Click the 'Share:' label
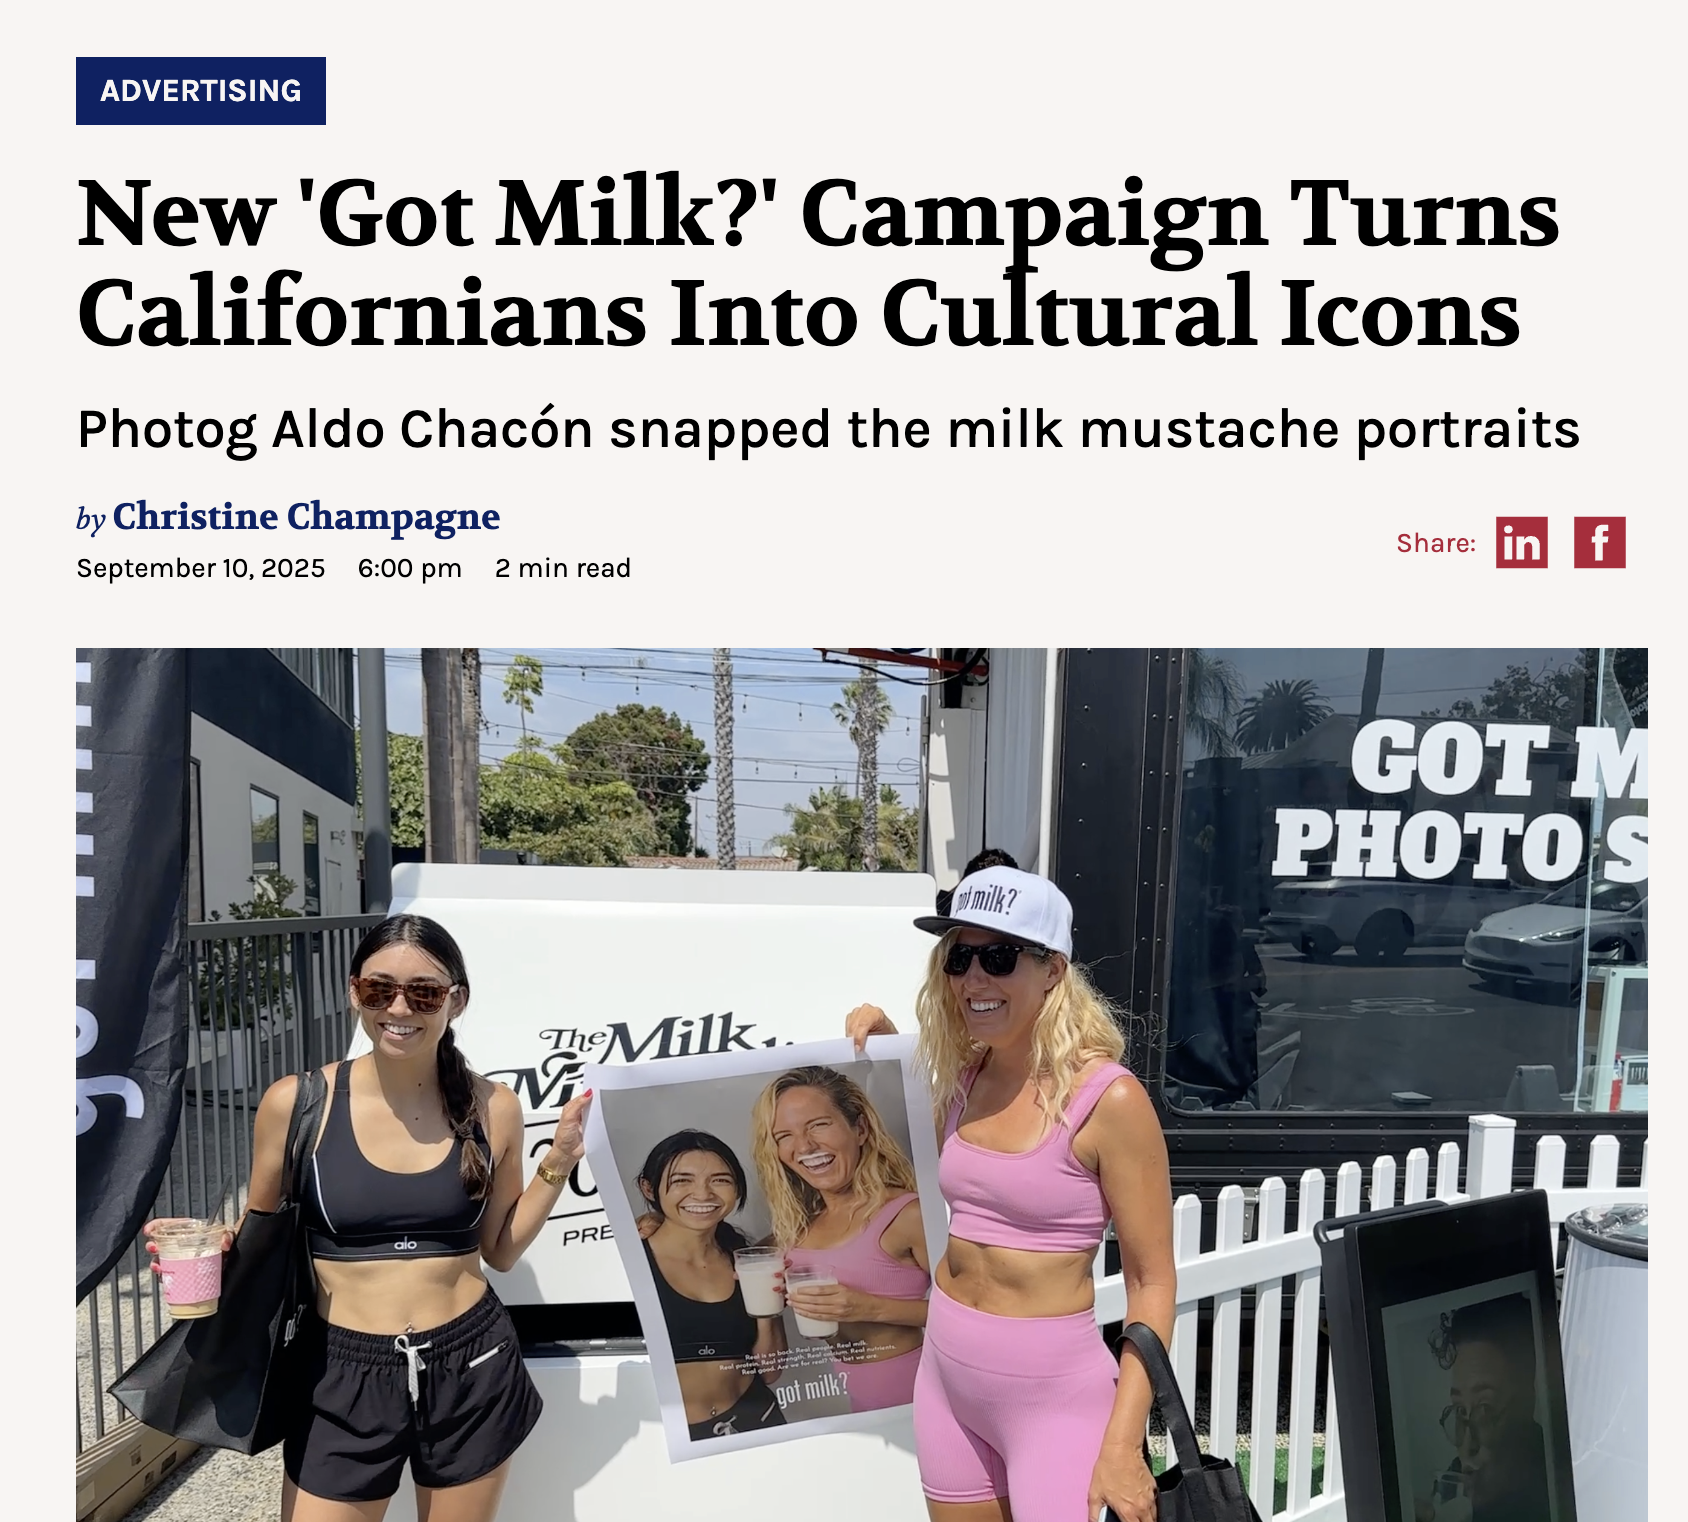The image size is (1688, 1522). [1436, 543]
